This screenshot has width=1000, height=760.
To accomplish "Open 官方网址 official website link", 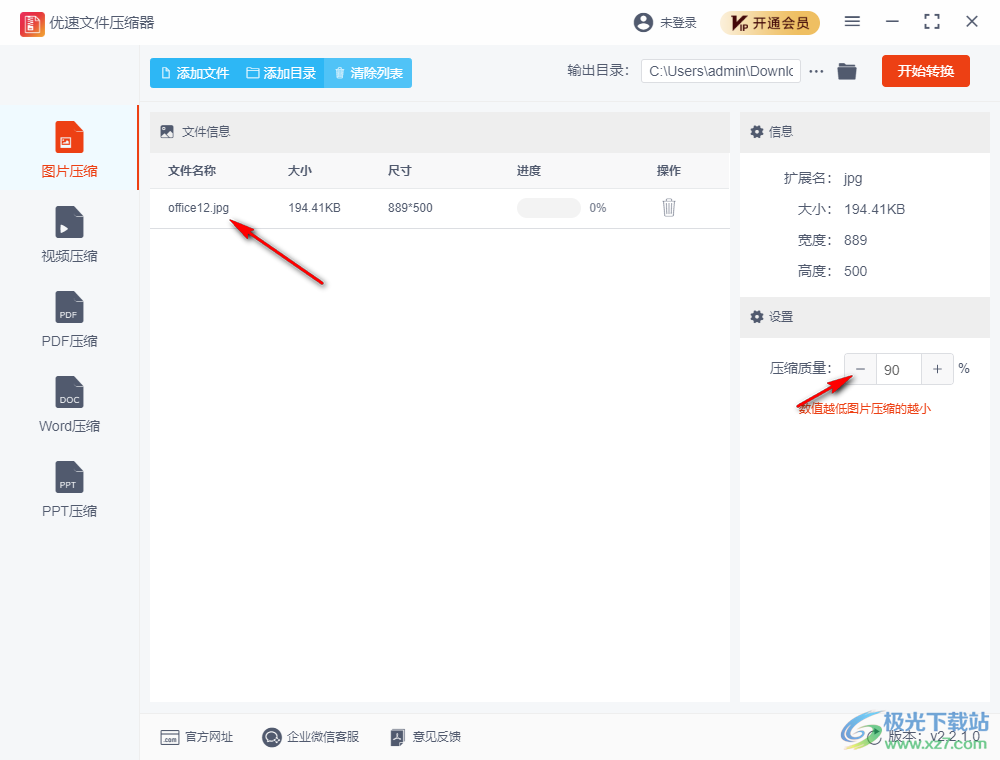I will coord(196,737).
